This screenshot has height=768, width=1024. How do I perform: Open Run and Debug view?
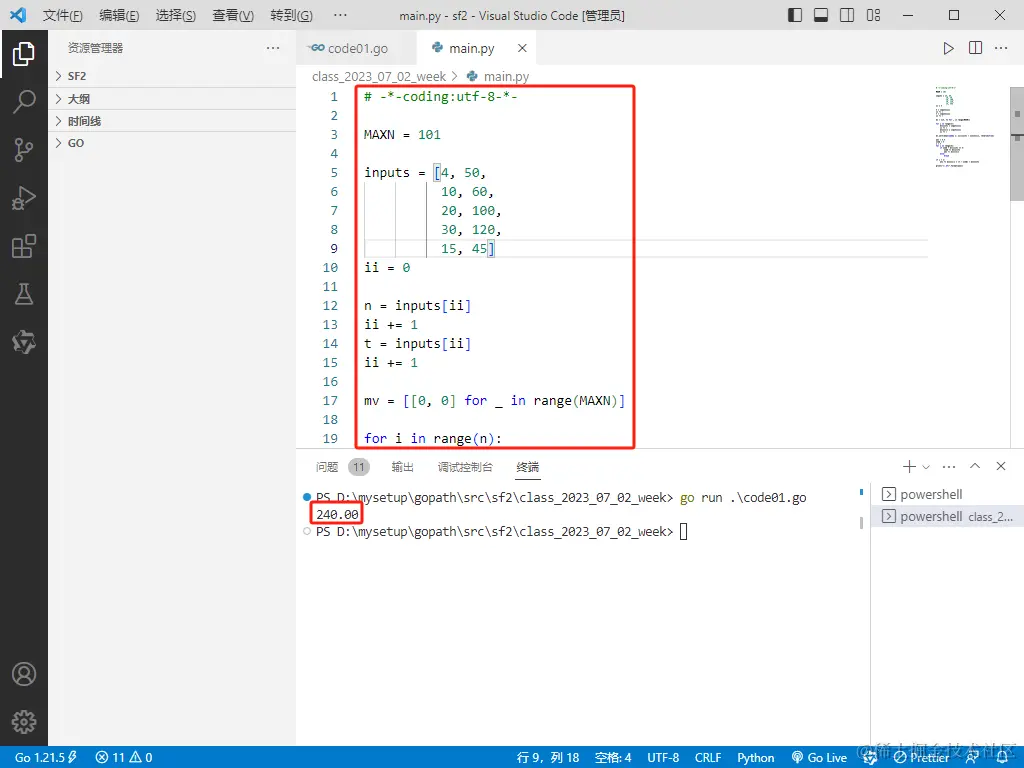pyautogui.click(x=24, y=198)
